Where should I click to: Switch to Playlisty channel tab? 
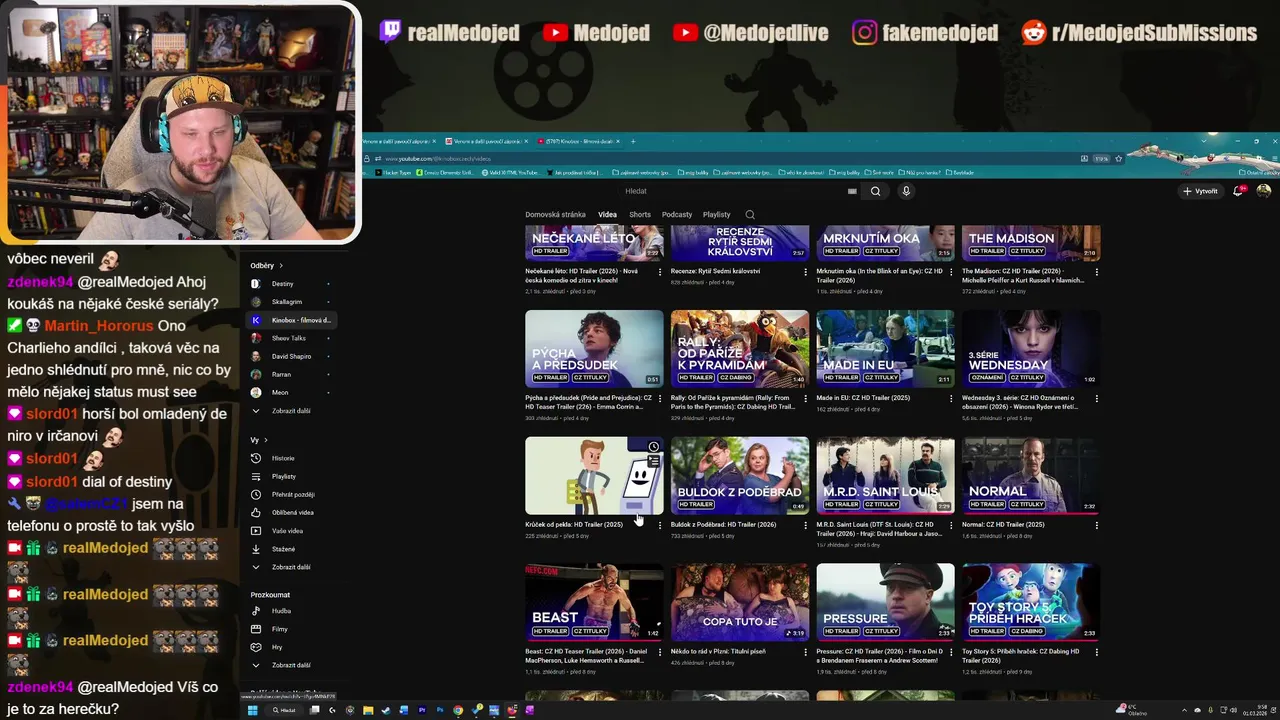[716, 214]
